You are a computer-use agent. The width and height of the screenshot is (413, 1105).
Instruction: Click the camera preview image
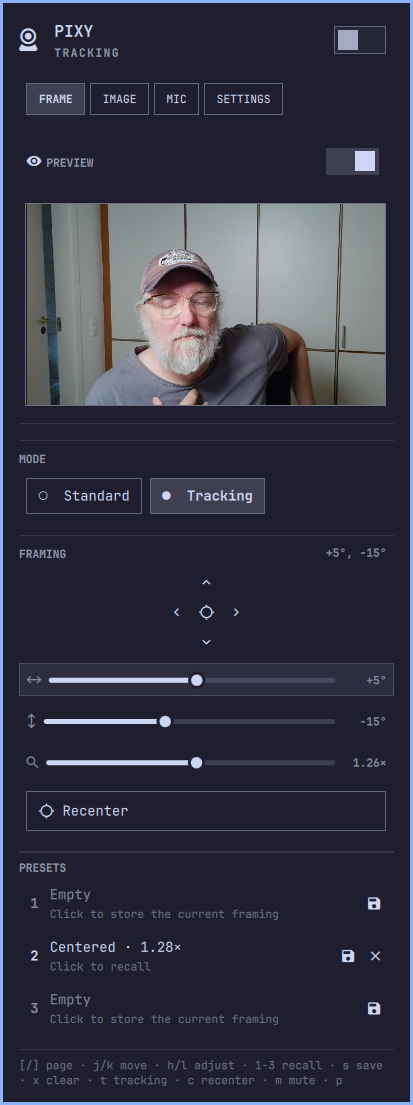click(x=206, y=304)
